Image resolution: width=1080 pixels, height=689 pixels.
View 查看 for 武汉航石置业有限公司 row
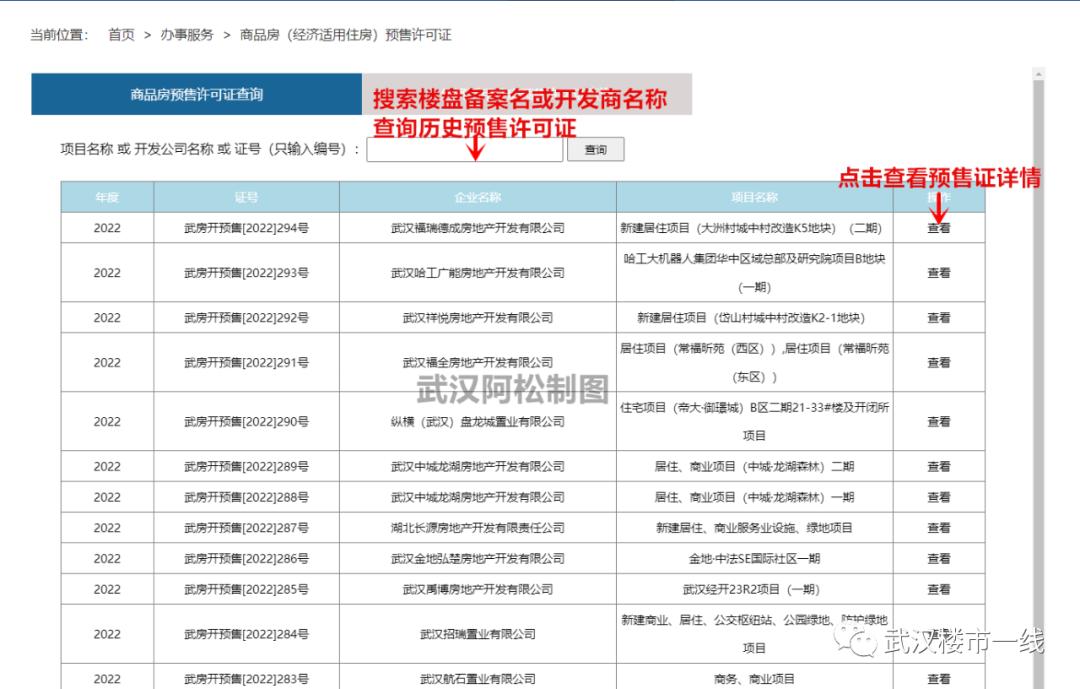938,678
